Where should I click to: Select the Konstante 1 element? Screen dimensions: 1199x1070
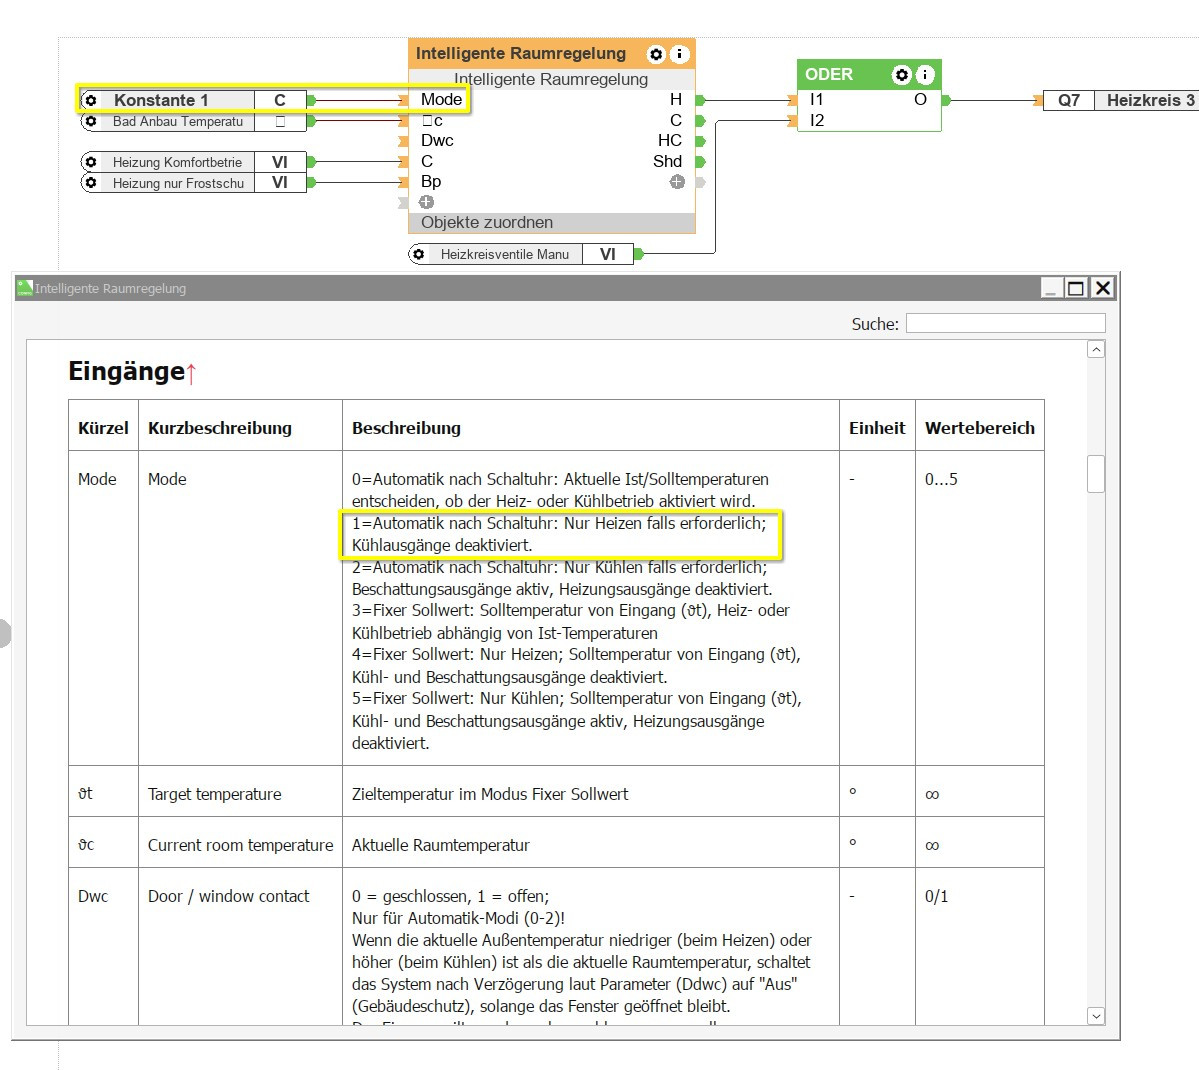(x=193, y=100)
